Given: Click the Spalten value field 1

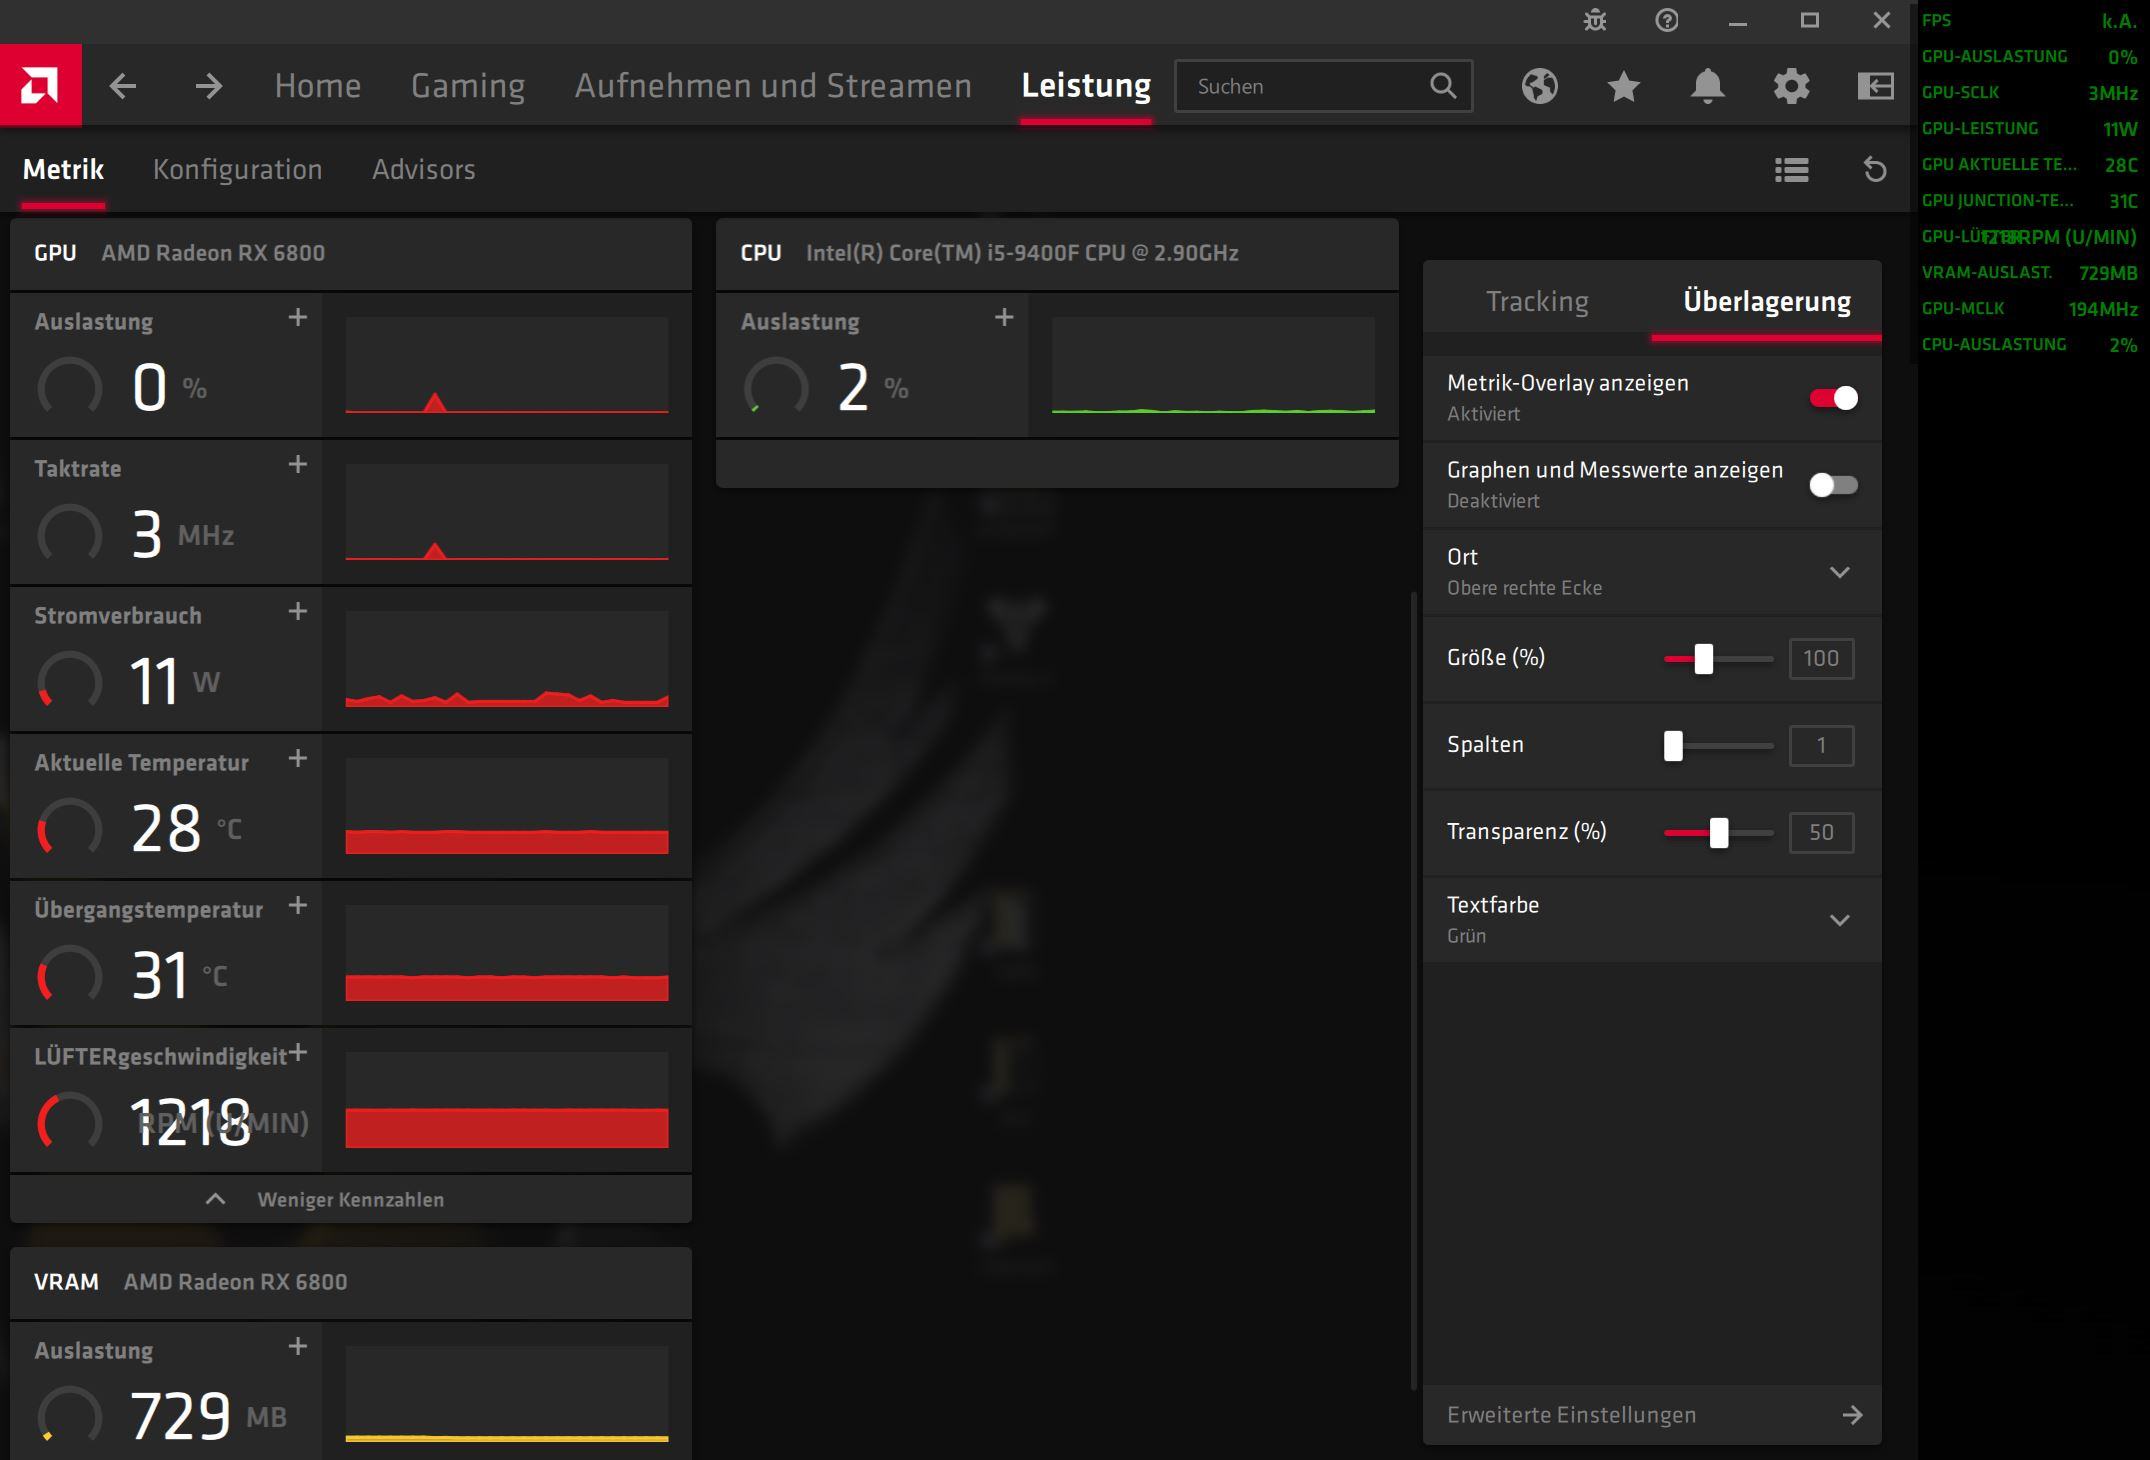Looking at the screenshot, I should [1821, 746].
